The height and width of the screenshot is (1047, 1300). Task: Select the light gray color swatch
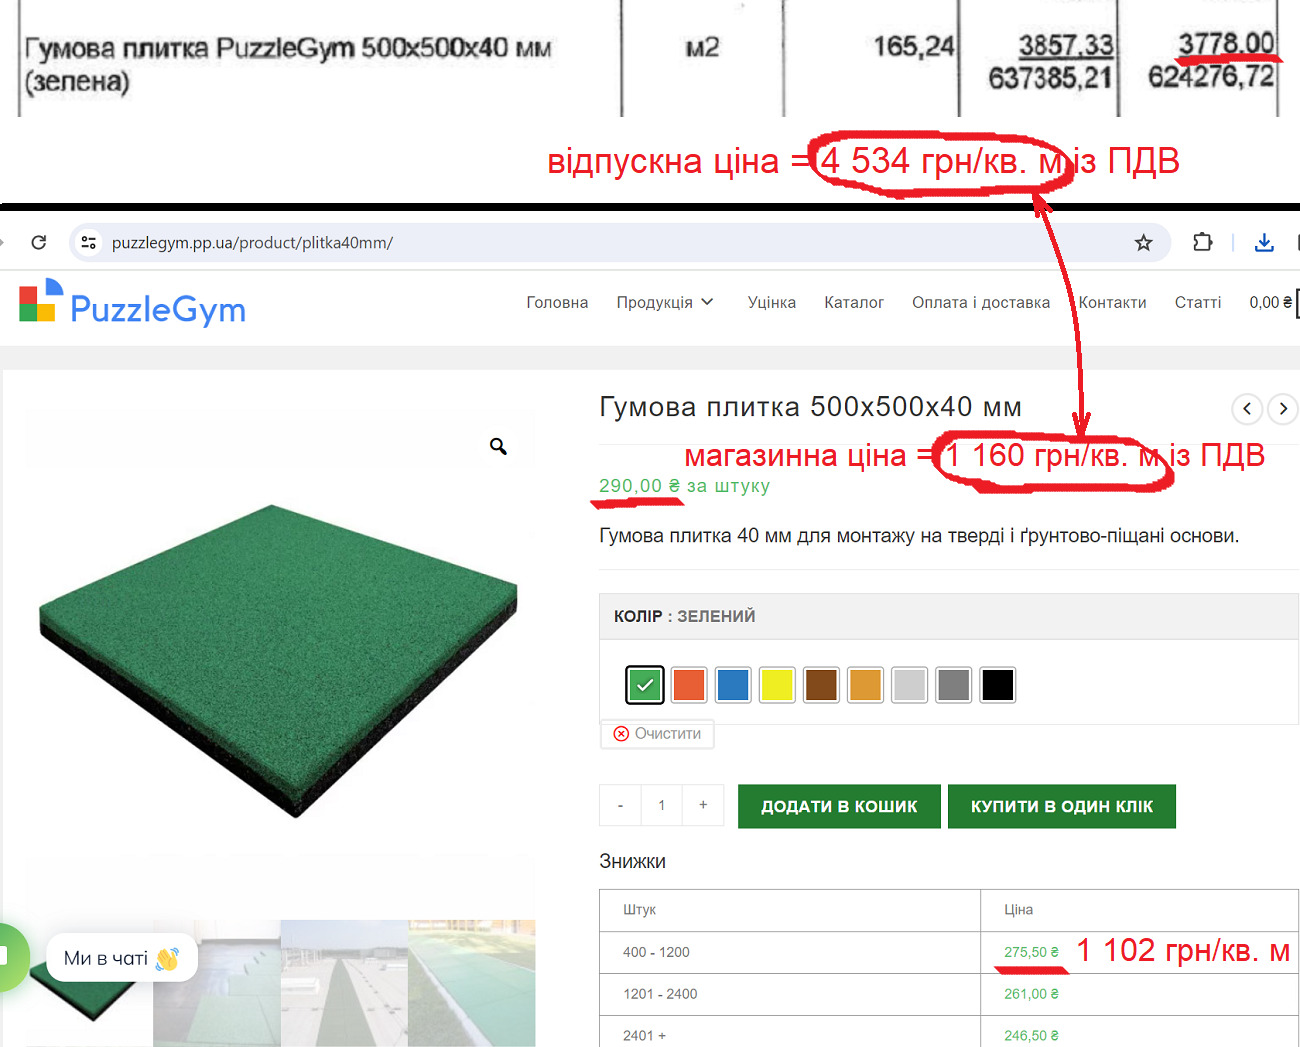click(910, 685)
